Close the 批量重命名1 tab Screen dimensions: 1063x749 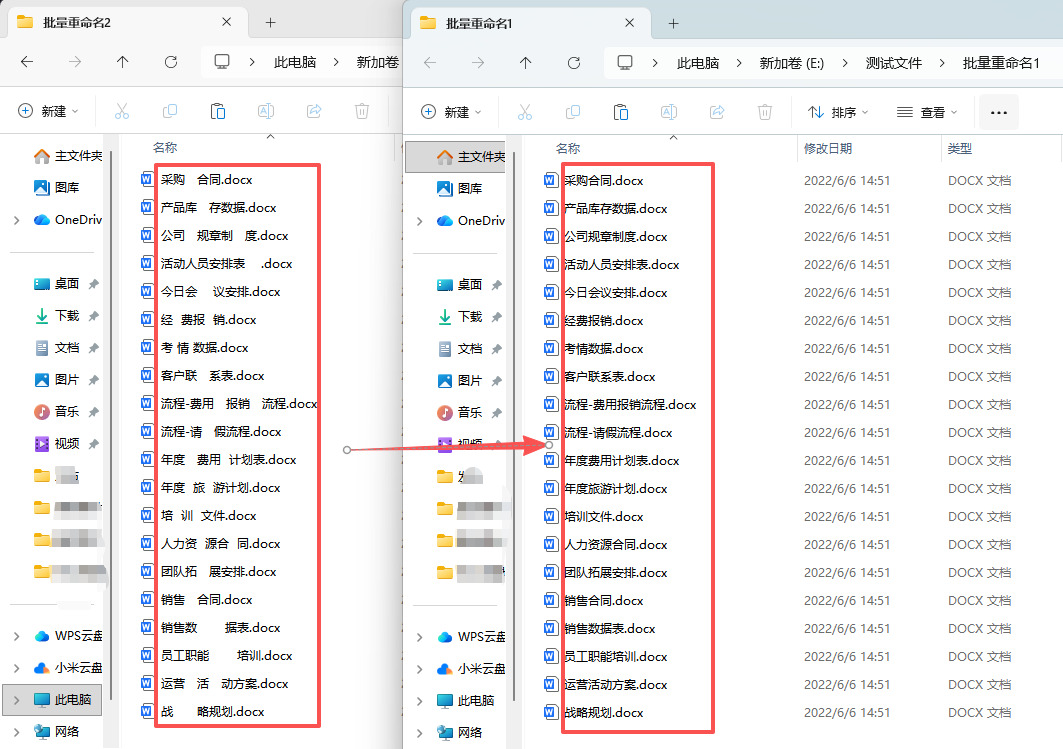pos(630,23)
